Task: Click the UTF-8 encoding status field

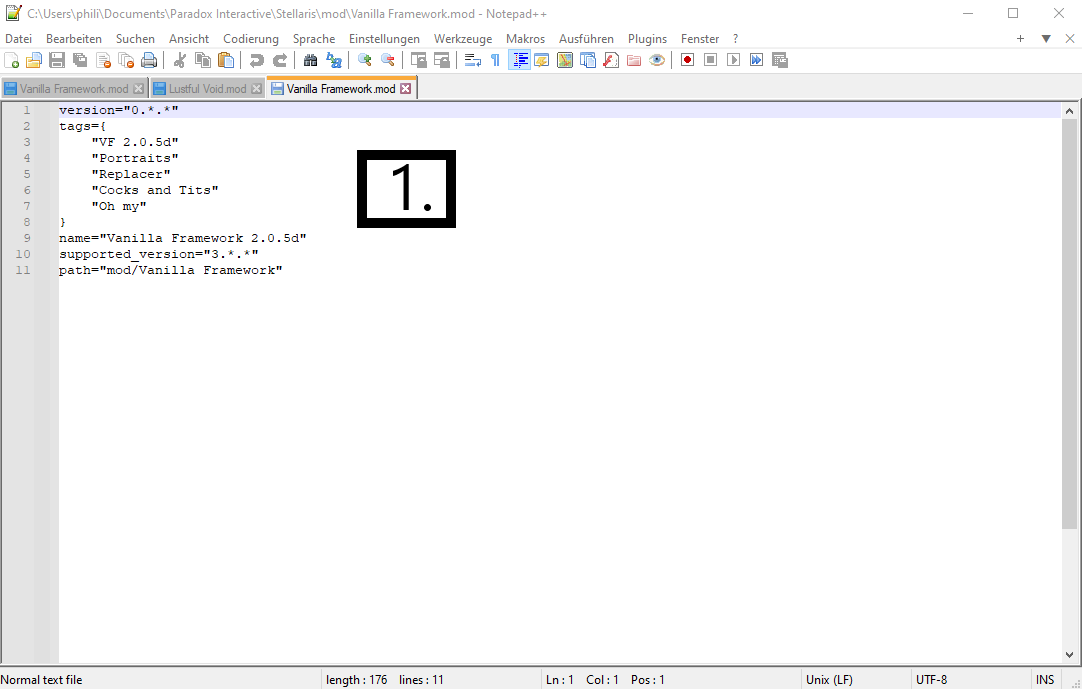Action: [932, 680]
